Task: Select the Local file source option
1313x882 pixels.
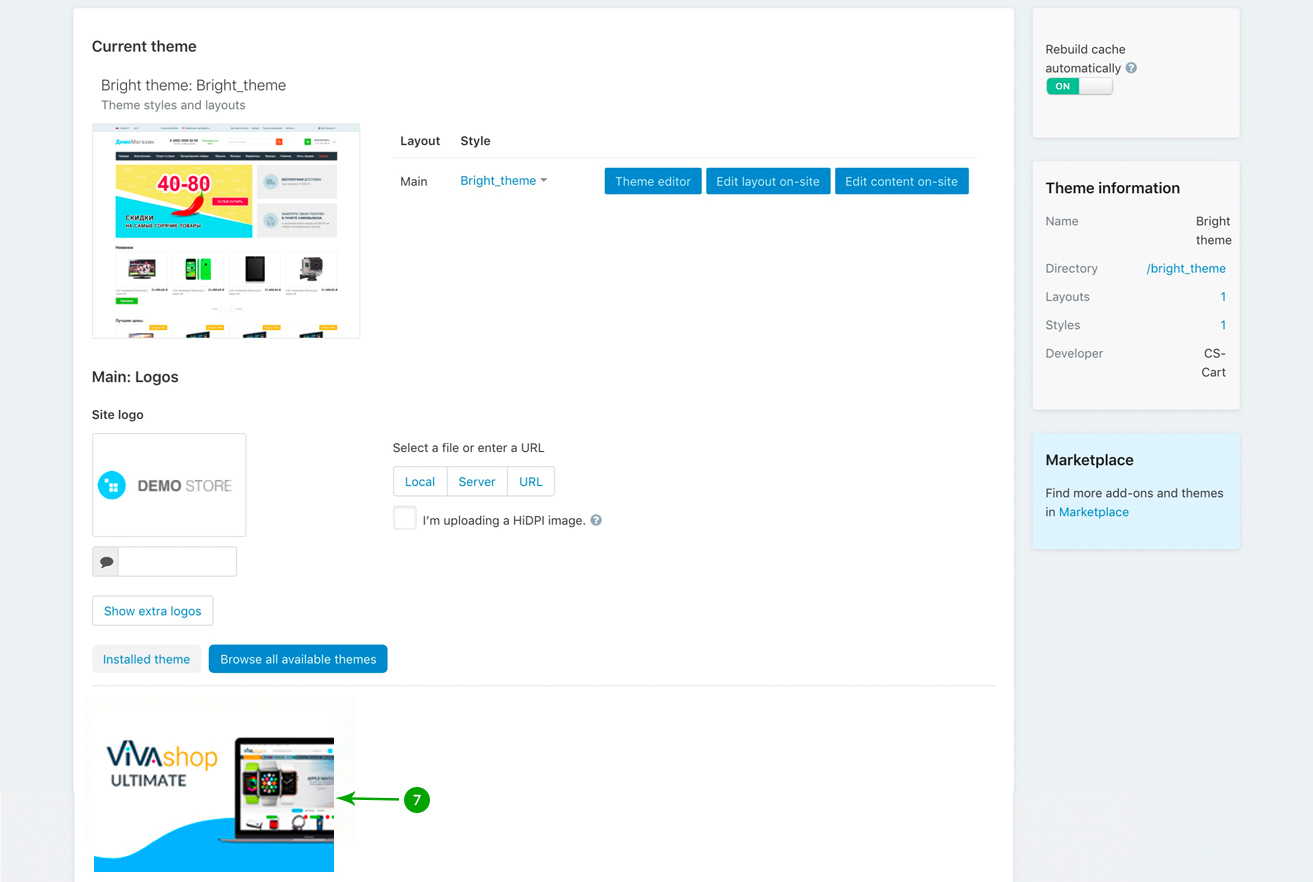Action: click(420, 482)
